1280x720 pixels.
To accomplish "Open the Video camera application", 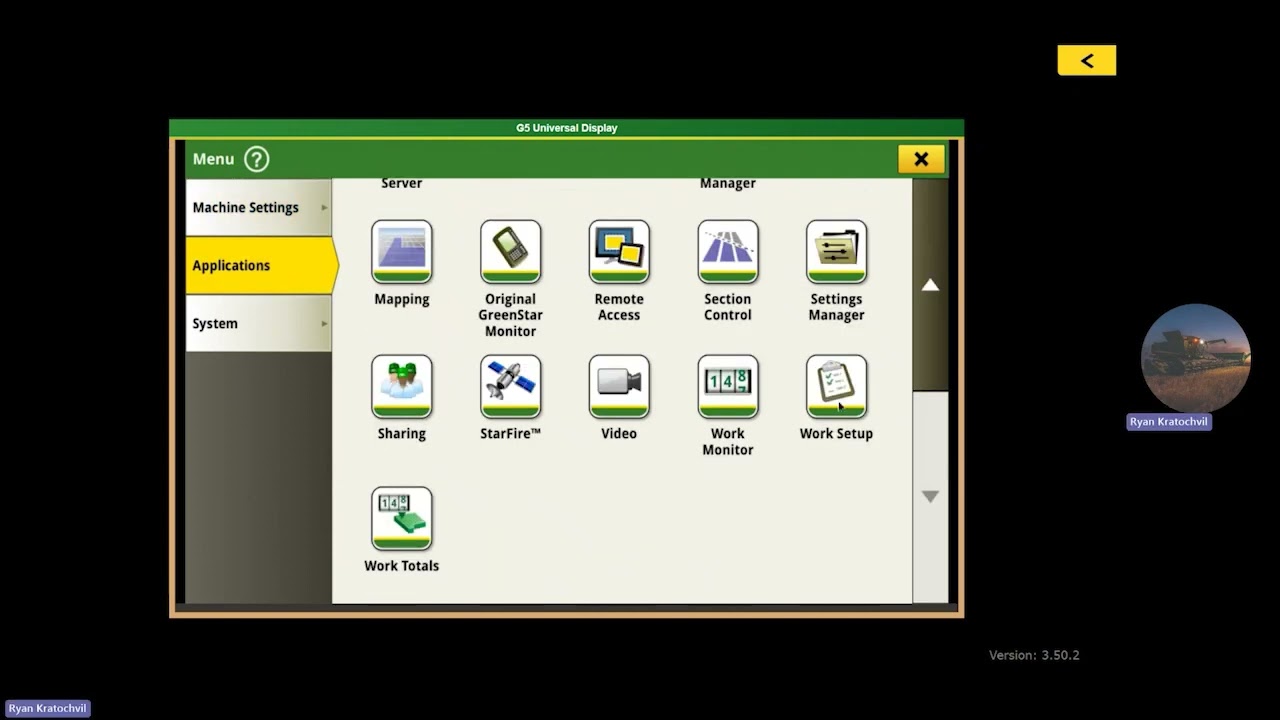I will point(619,386).
